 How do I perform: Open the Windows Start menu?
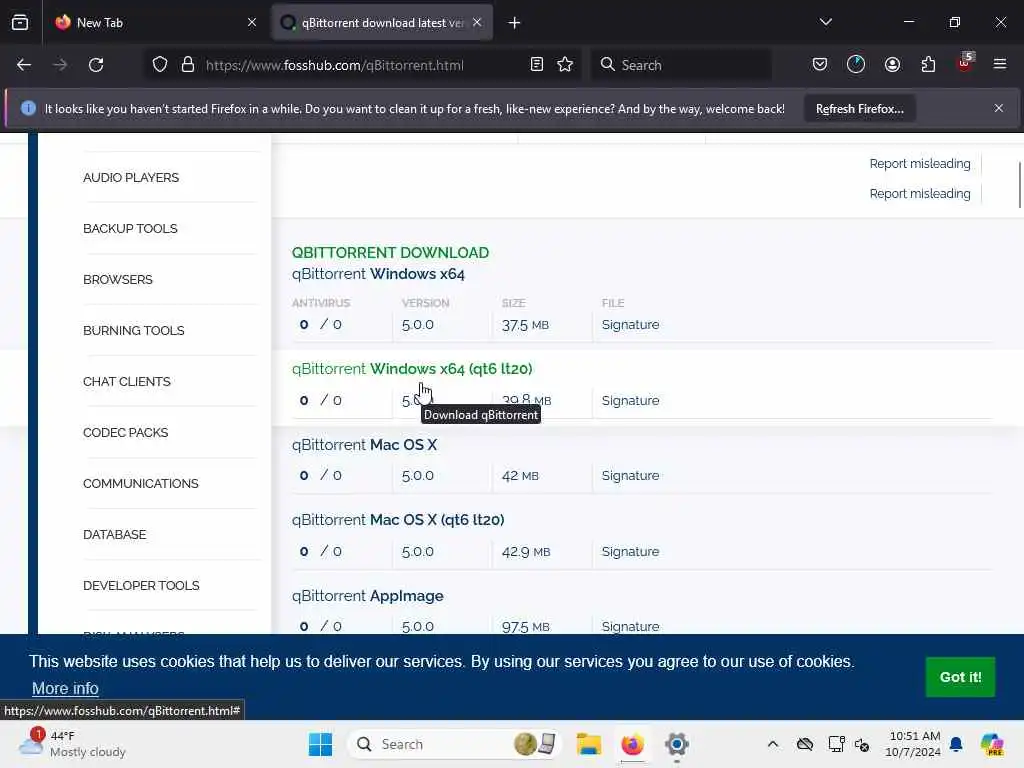click(320, 744)
